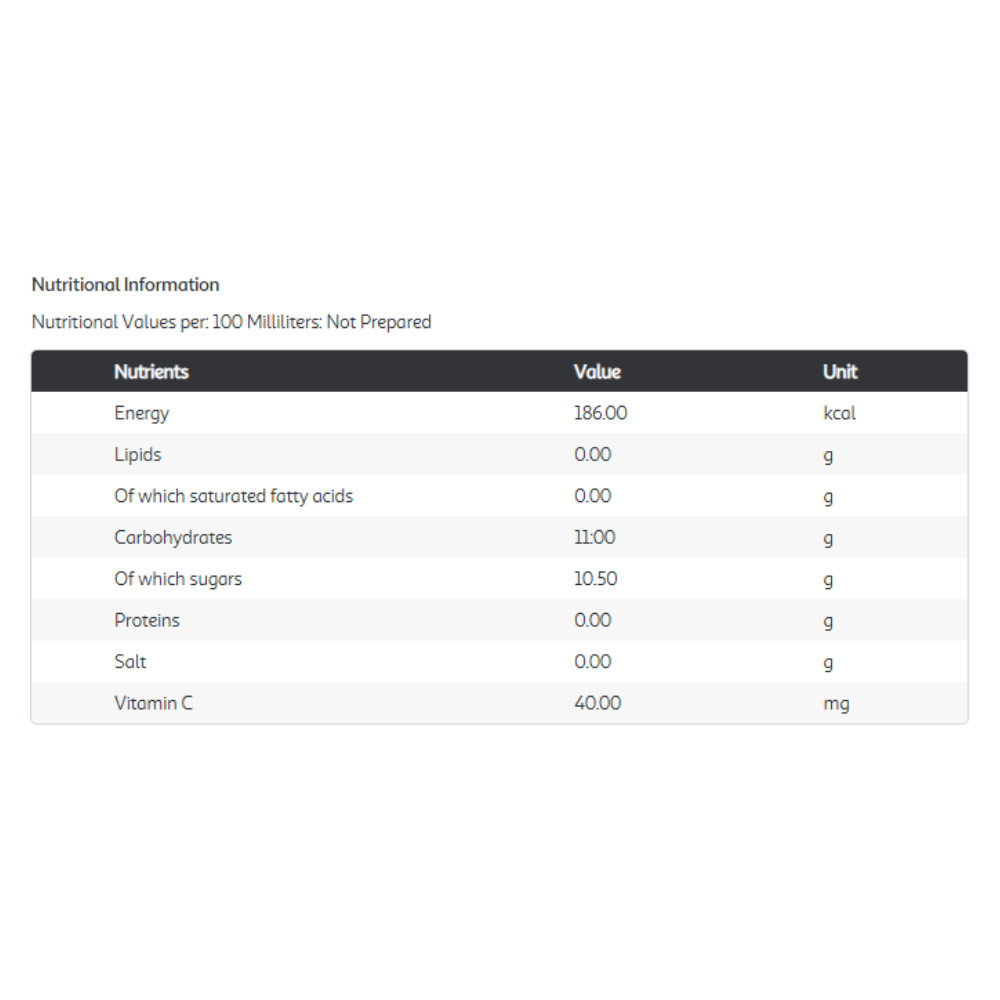This screenshot has width=1000, height=1000.
Task: Click the Of which saturated fatty acids label
Action: (x=233, y=496)
